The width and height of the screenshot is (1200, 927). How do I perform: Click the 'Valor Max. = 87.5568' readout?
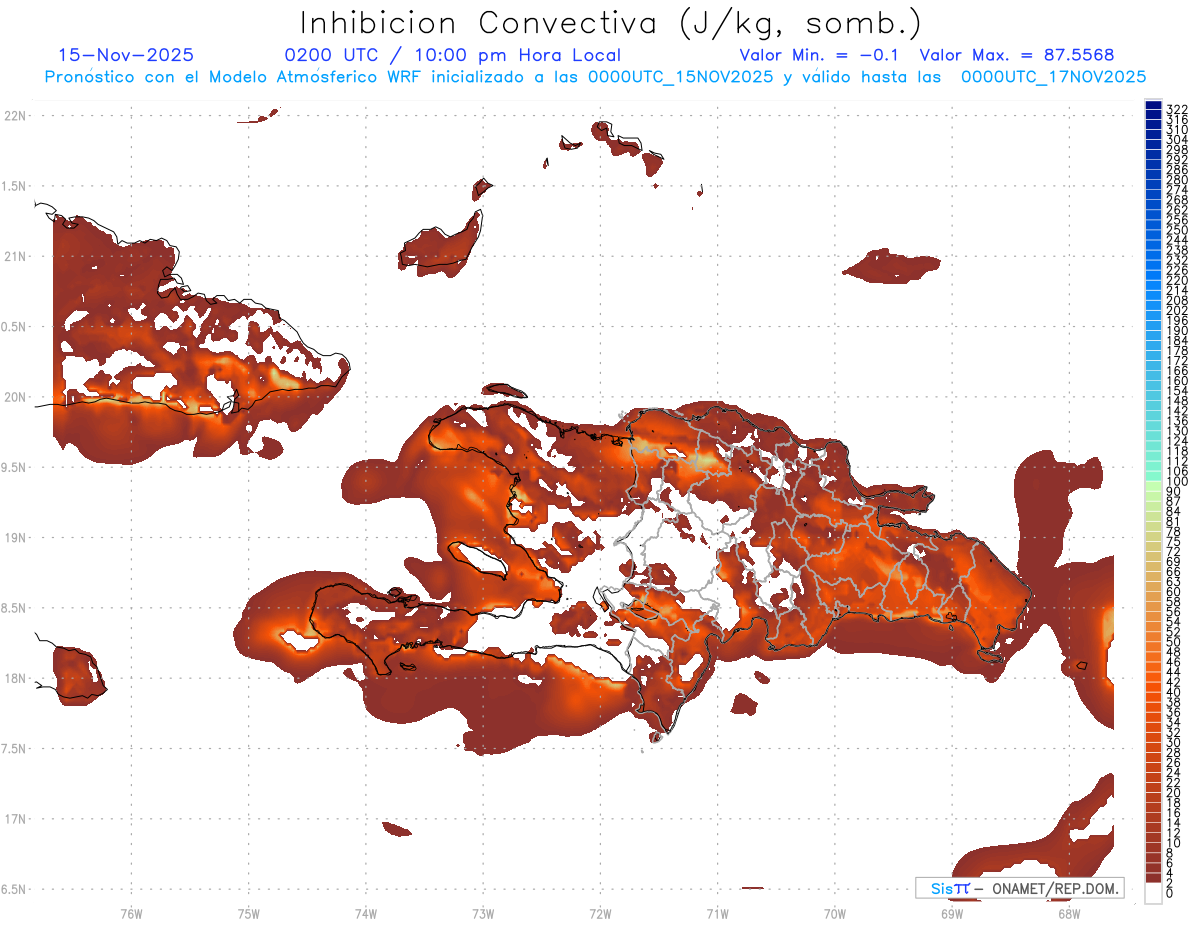[1017, 55]
